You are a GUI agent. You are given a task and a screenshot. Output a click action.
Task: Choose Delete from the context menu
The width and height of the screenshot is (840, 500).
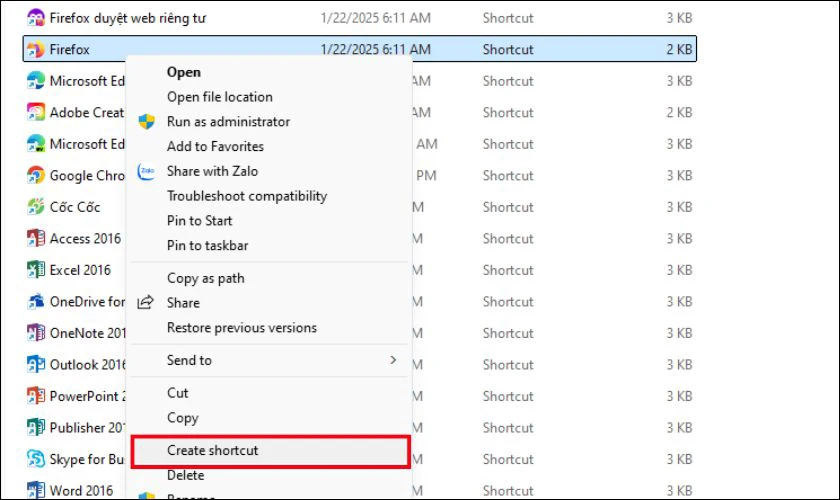coord(185,475)
